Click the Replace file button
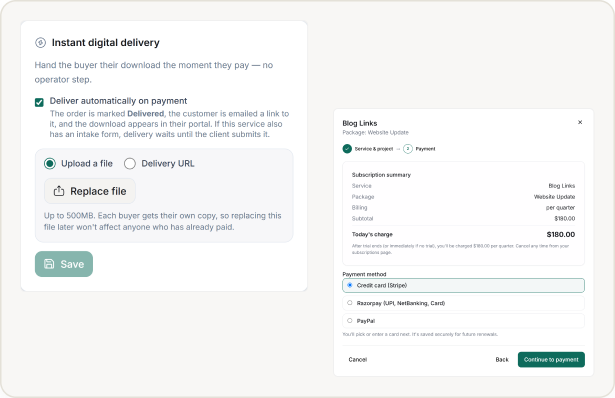Viewport: 615px width, 398px height. pos(90,191)
